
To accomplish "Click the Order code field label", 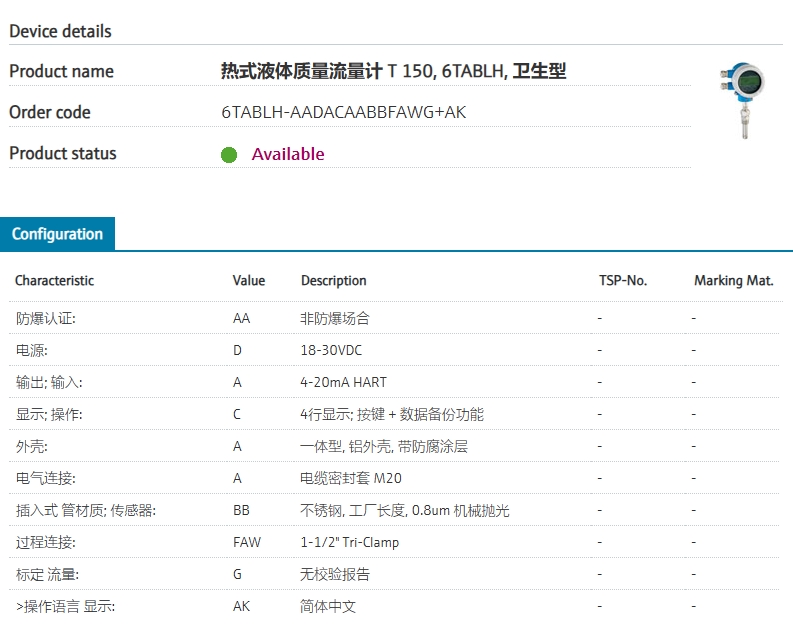I will click(50, 112).
